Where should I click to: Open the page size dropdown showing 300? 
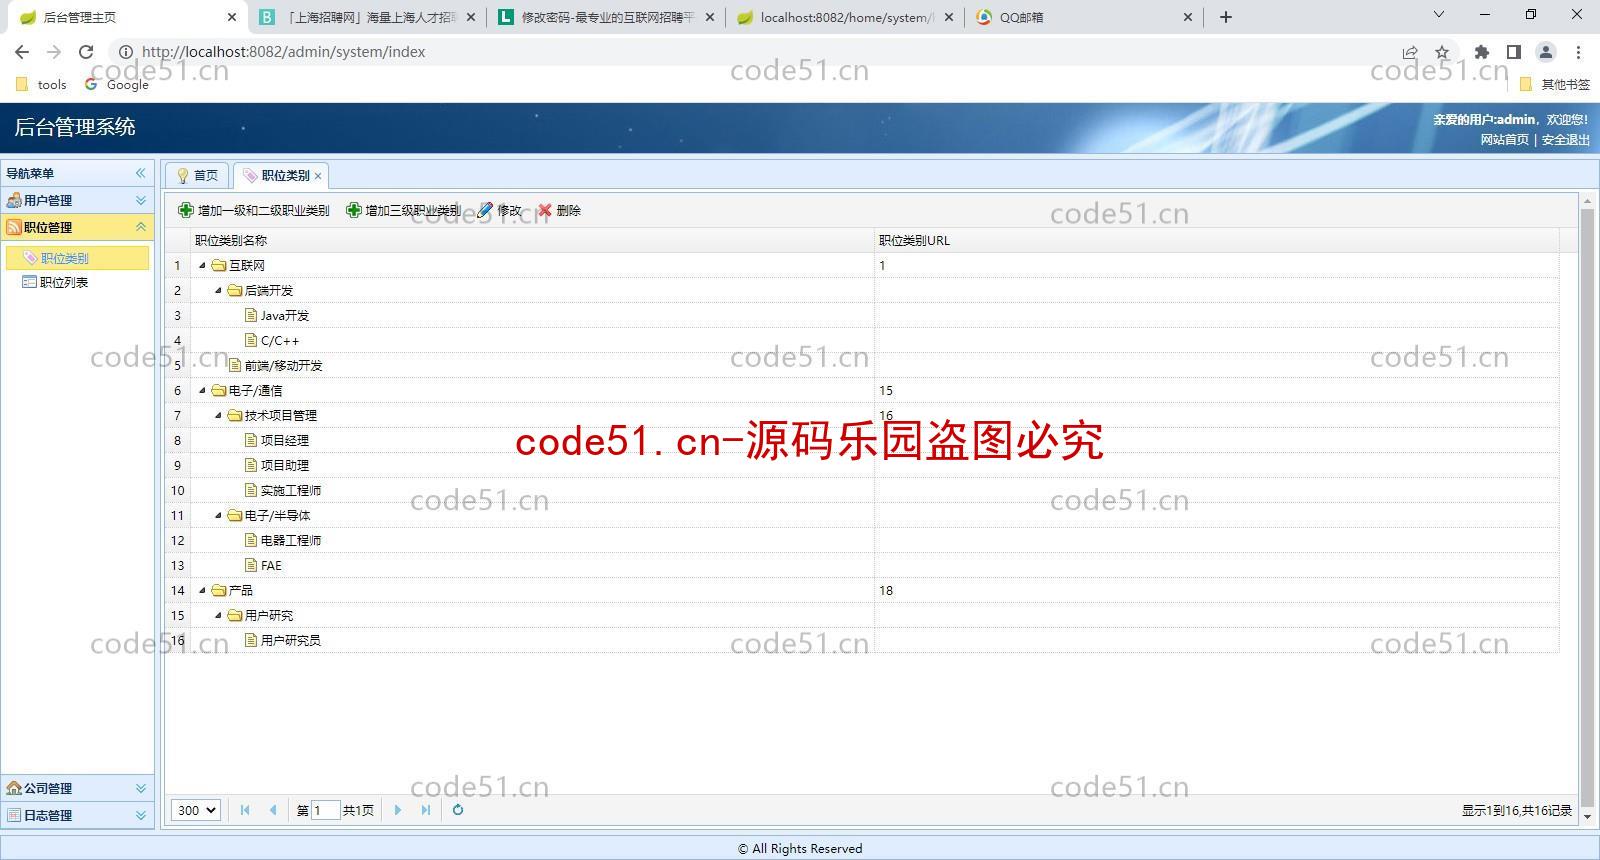pos(196,810)
